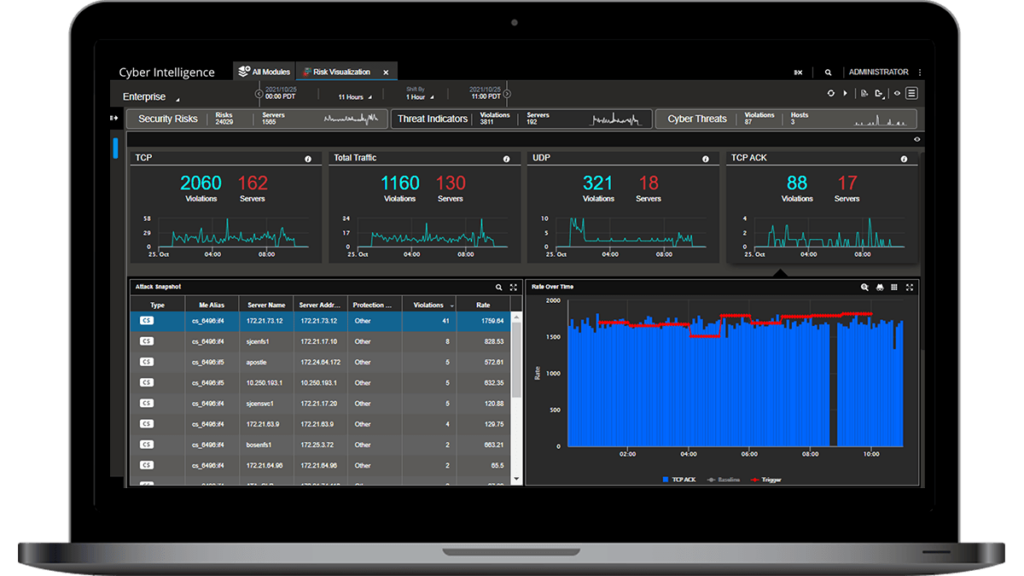
Task: Select the row with server bosenfs1
Action: coord(320,445)
